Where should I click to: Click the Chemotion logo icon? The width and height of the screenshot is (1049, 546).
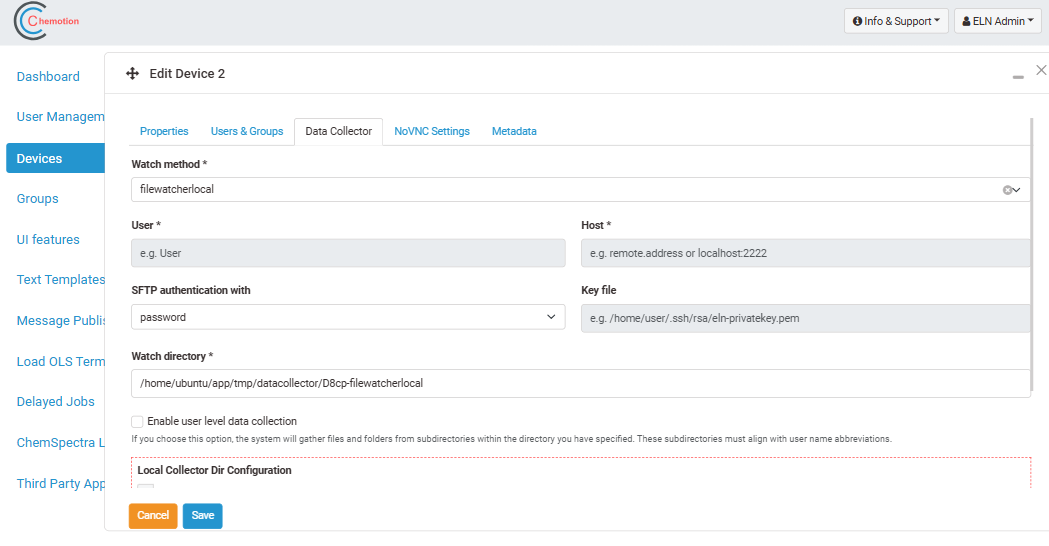coord(30,22)
